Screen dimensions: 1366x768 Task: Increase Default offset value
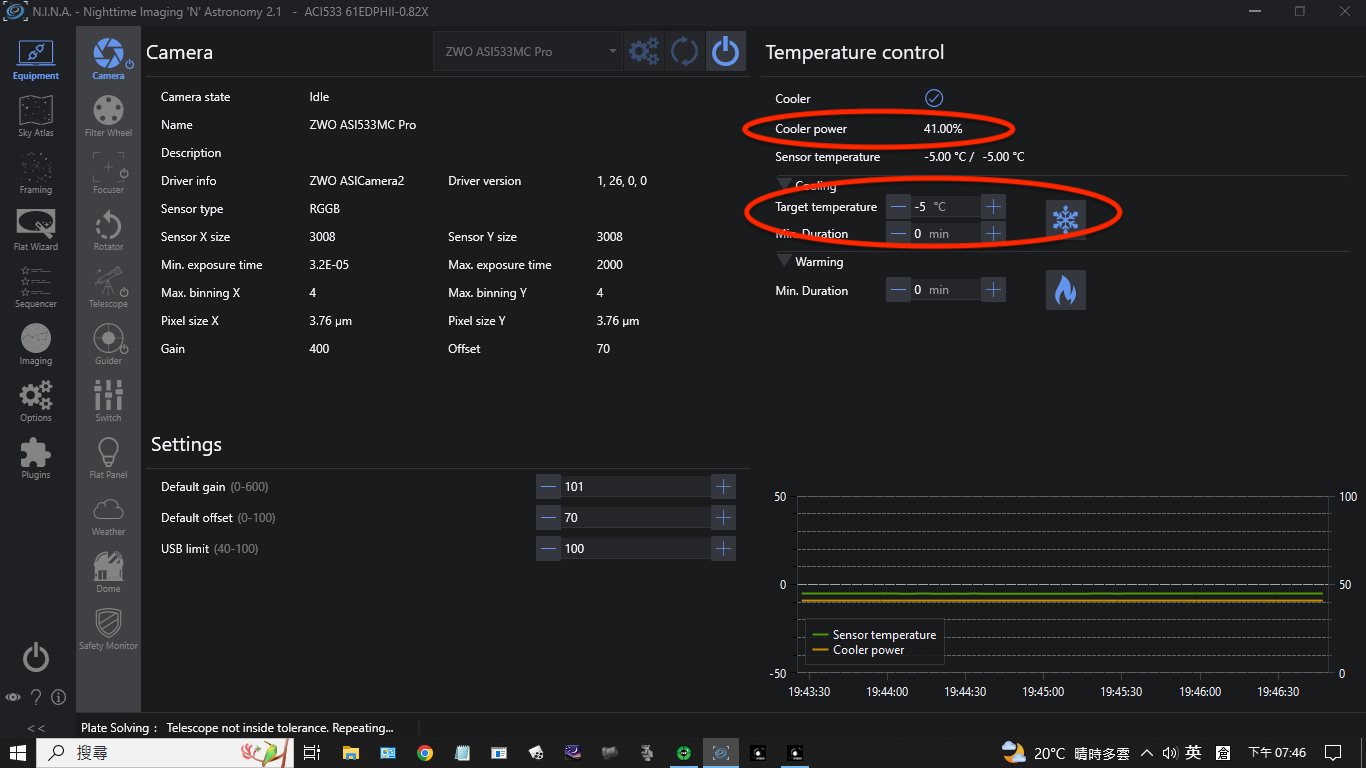pyautogui.click(x=723, y=518)
